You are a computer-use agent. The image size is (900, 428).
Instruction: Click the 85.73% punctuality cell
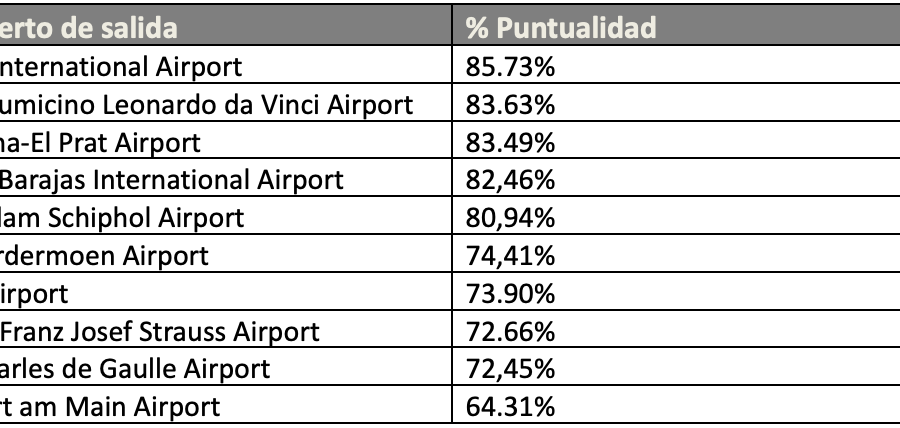click(x=676, y=64)
